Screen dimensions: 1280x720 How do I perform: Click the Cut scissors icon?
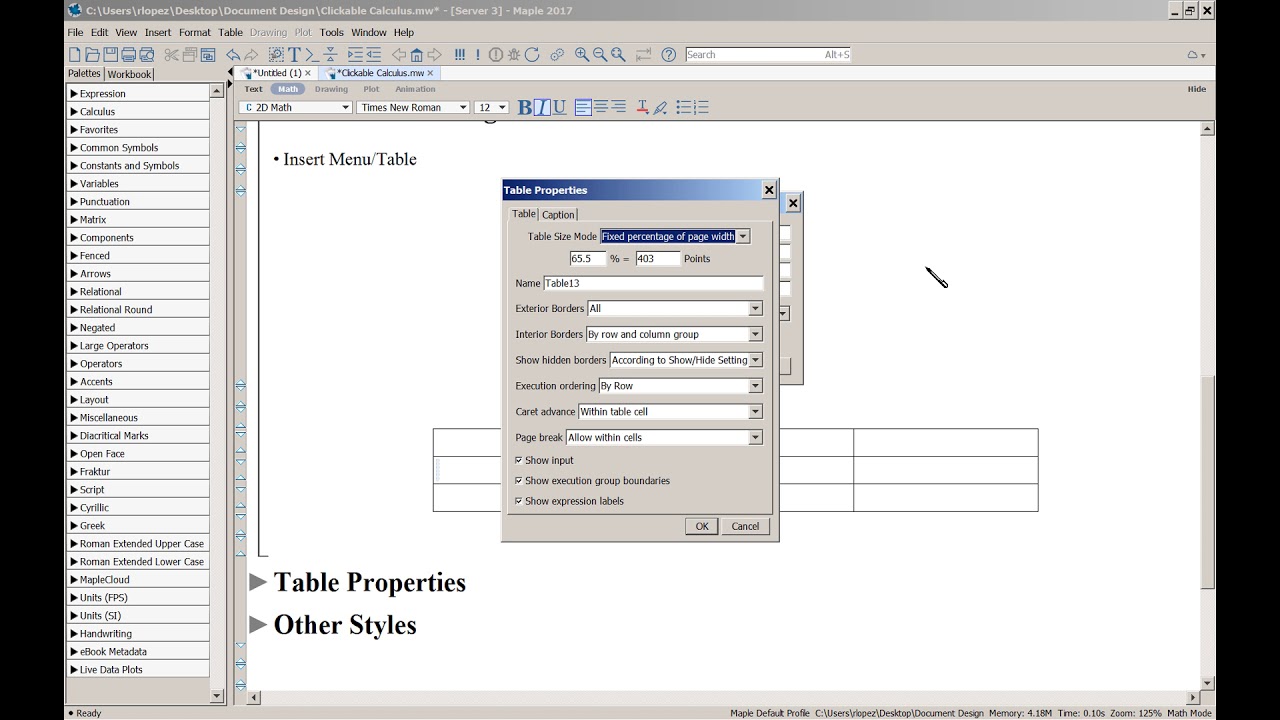171,55
